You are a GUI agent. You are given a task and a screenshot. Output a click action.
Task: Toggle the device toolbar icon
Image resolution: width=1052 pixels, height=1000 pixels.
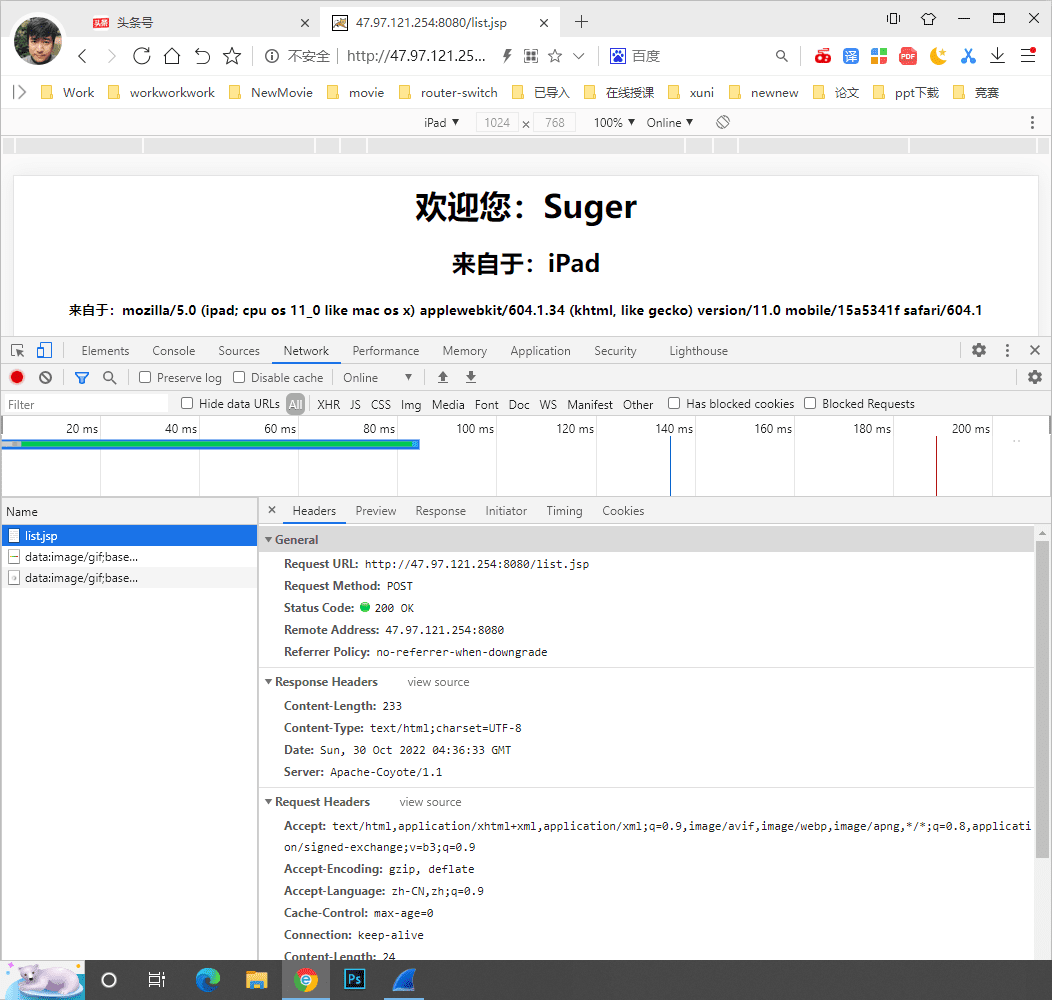coord(44,350)
